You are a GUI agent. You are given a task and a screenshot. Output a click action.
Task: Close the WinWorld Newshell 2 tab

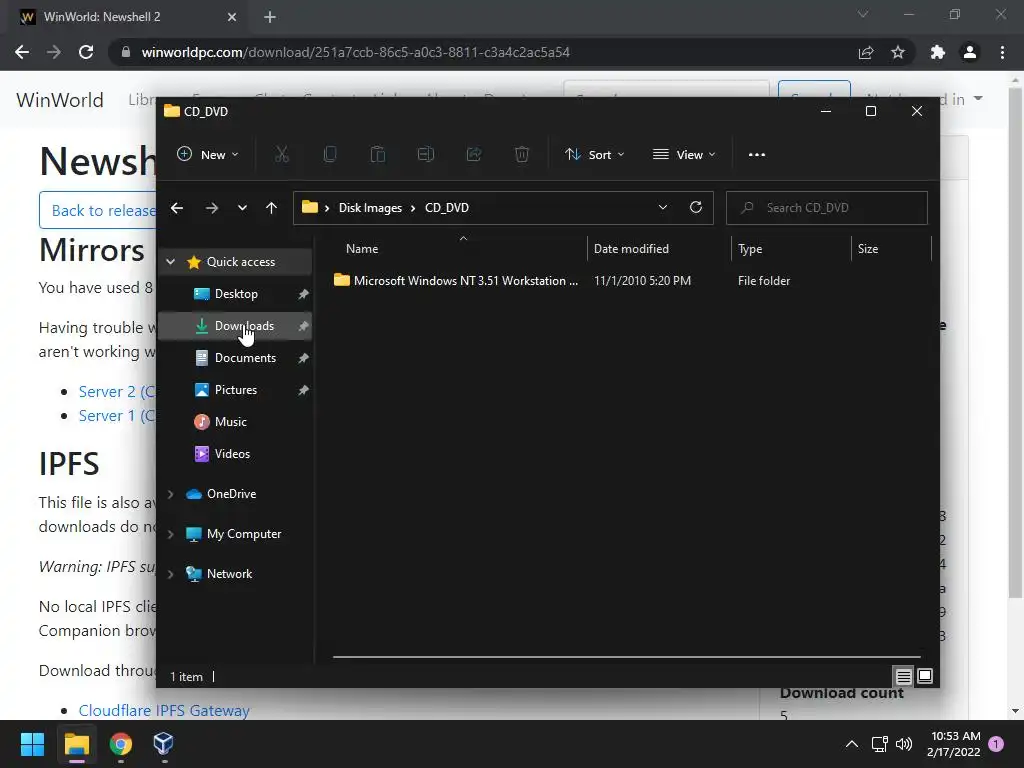(x=232, y=17)
